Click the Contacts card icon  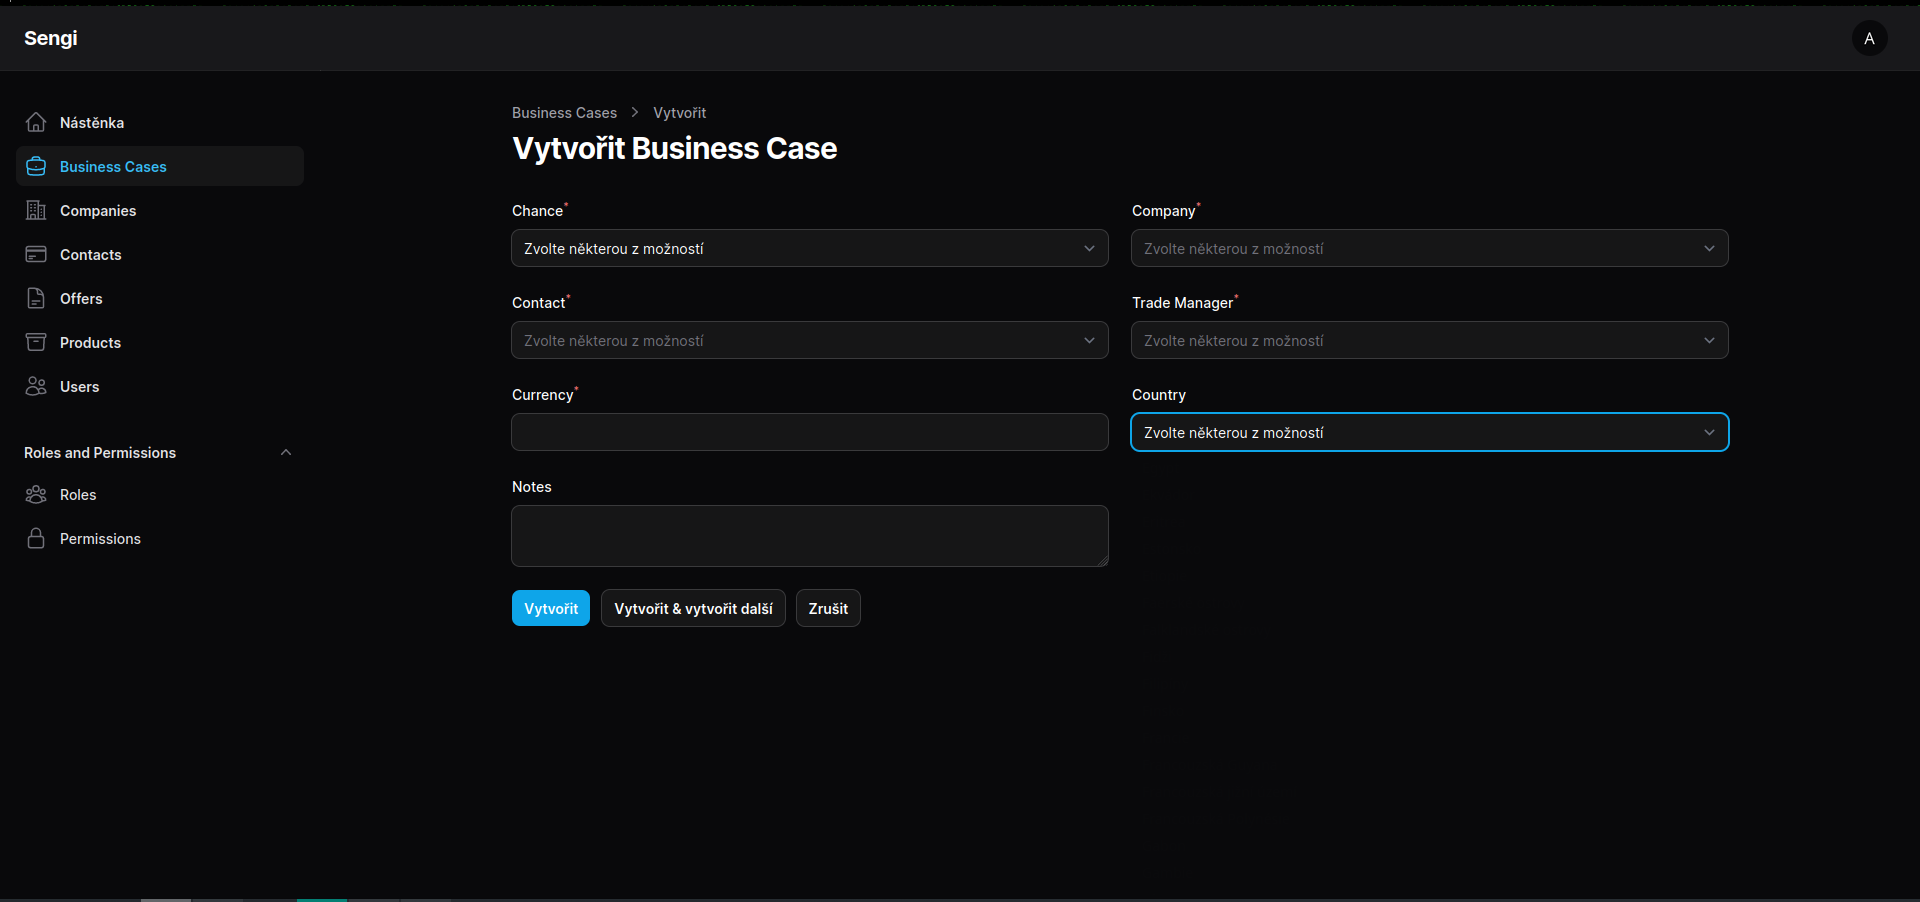coord(36,254)
